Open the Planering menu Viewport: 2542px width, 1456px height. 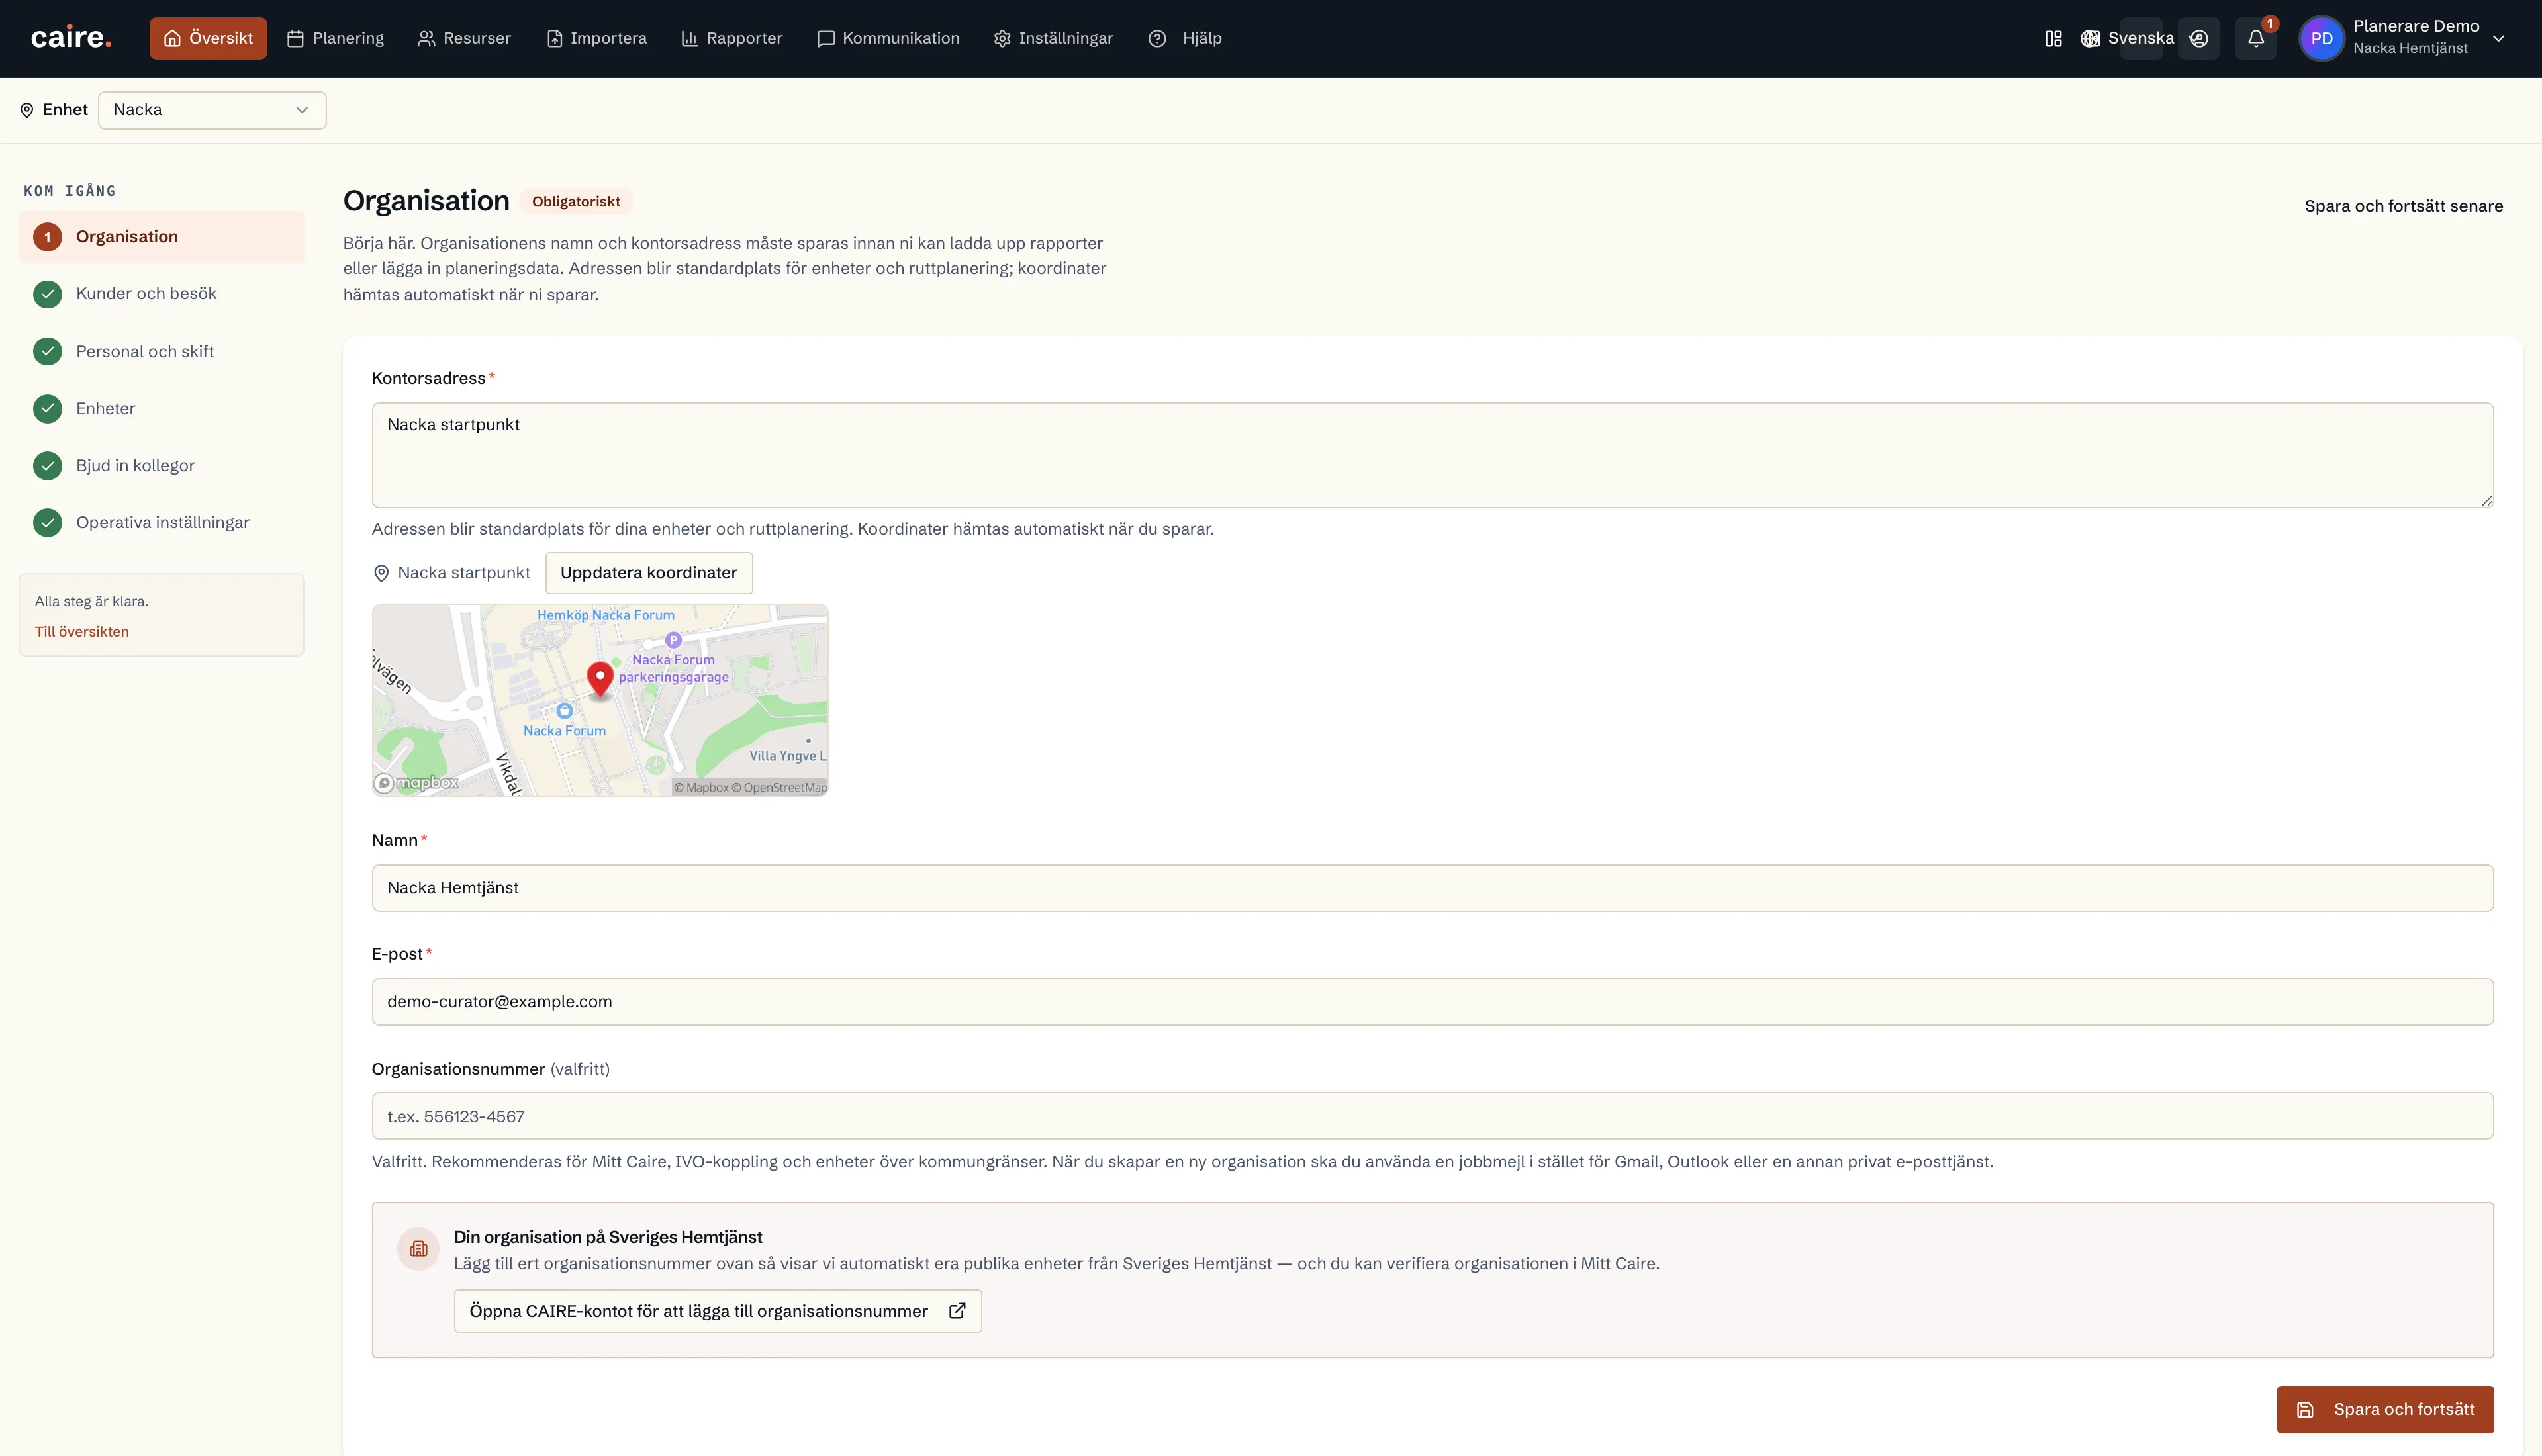pyautogui.click(x=335, y=38)
